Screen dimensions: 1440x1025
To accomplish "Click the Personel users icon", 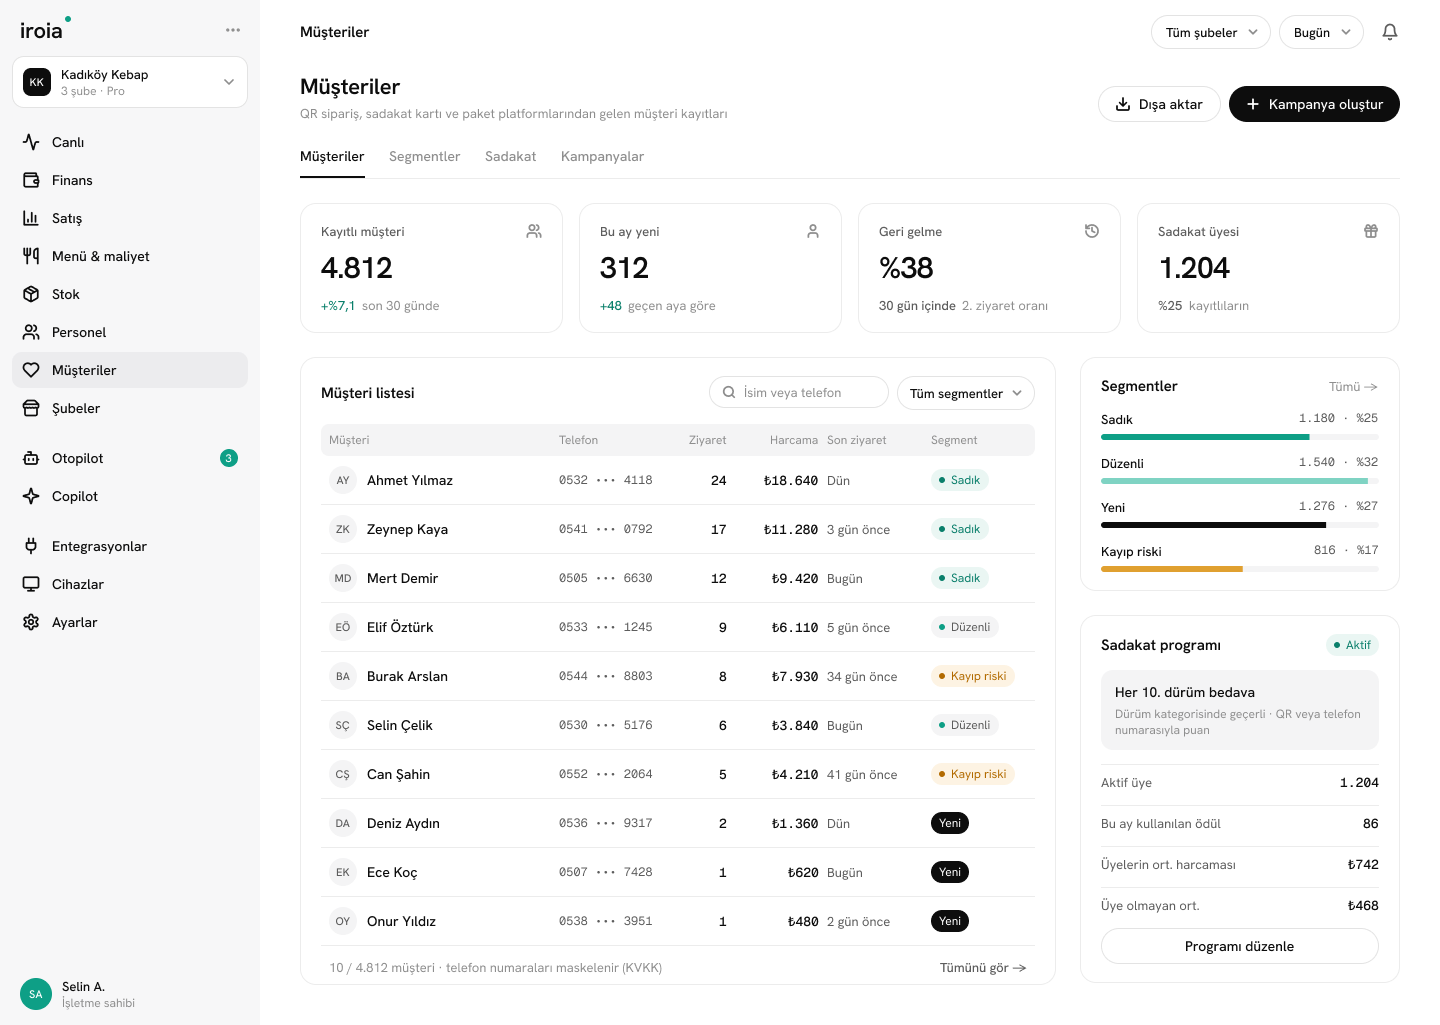I will click(x=31, y=332).
